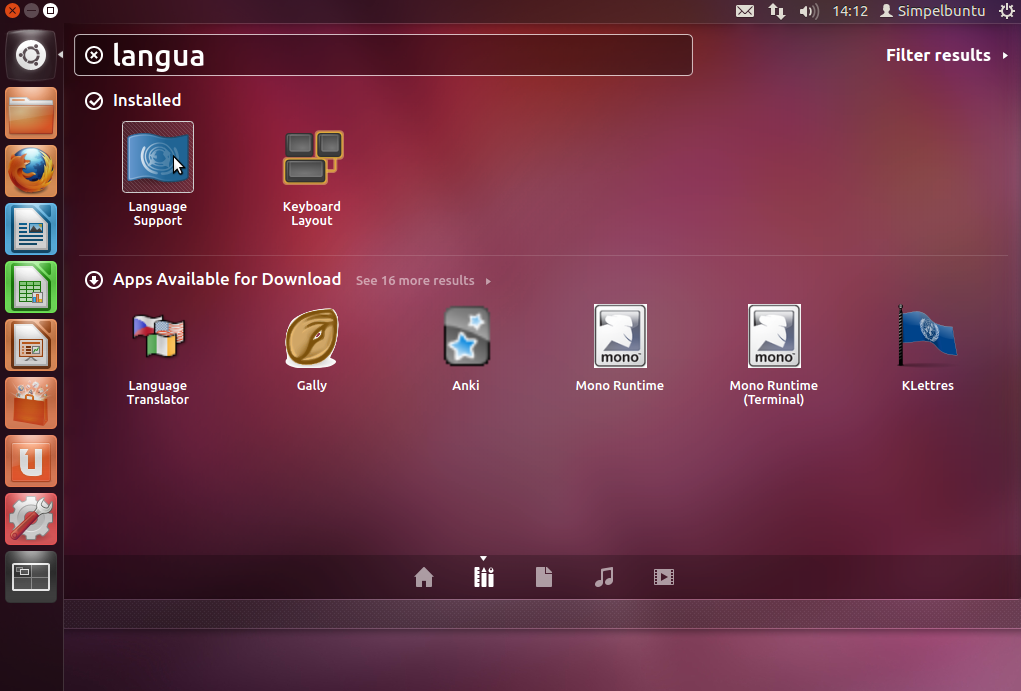Image resolution: width=1021 pixels, height=691 pixels.
Task: Click the Gally app icon
Action: click(x=312, y=337)
